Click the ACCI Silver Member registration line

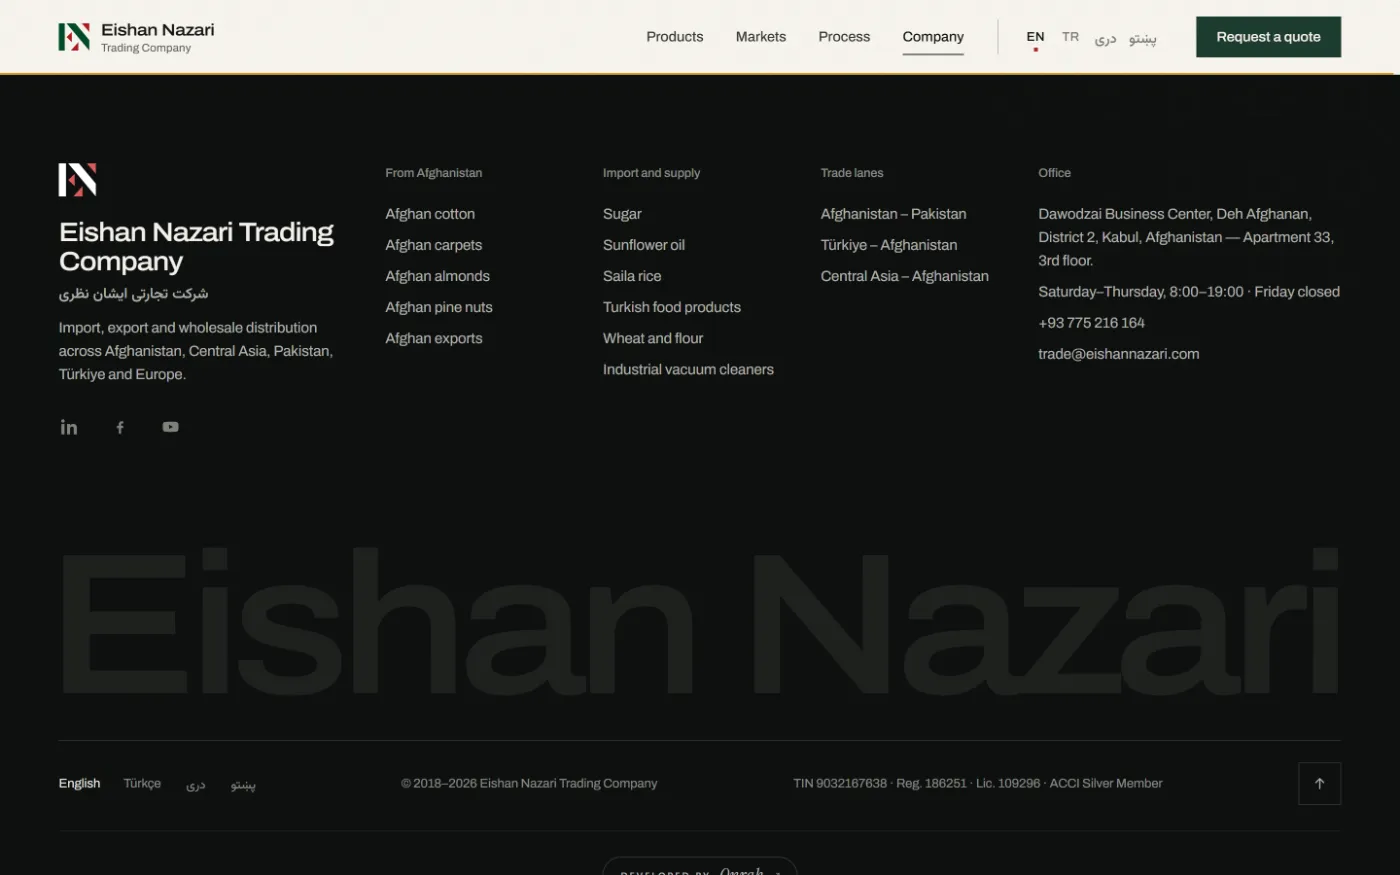(x=978, y=784)
